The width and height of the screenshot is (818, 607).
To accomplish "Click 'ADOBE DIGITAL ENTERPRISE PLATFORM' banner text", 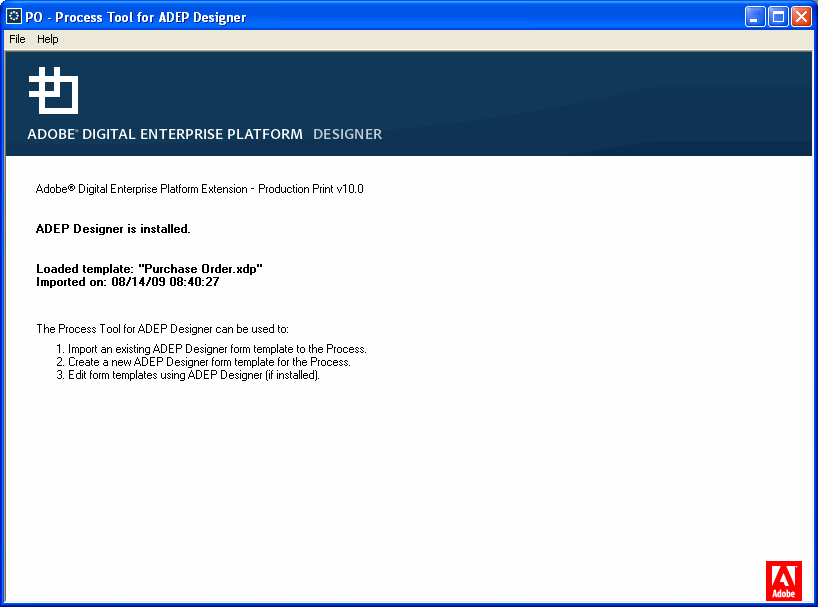I will [165, 134].
